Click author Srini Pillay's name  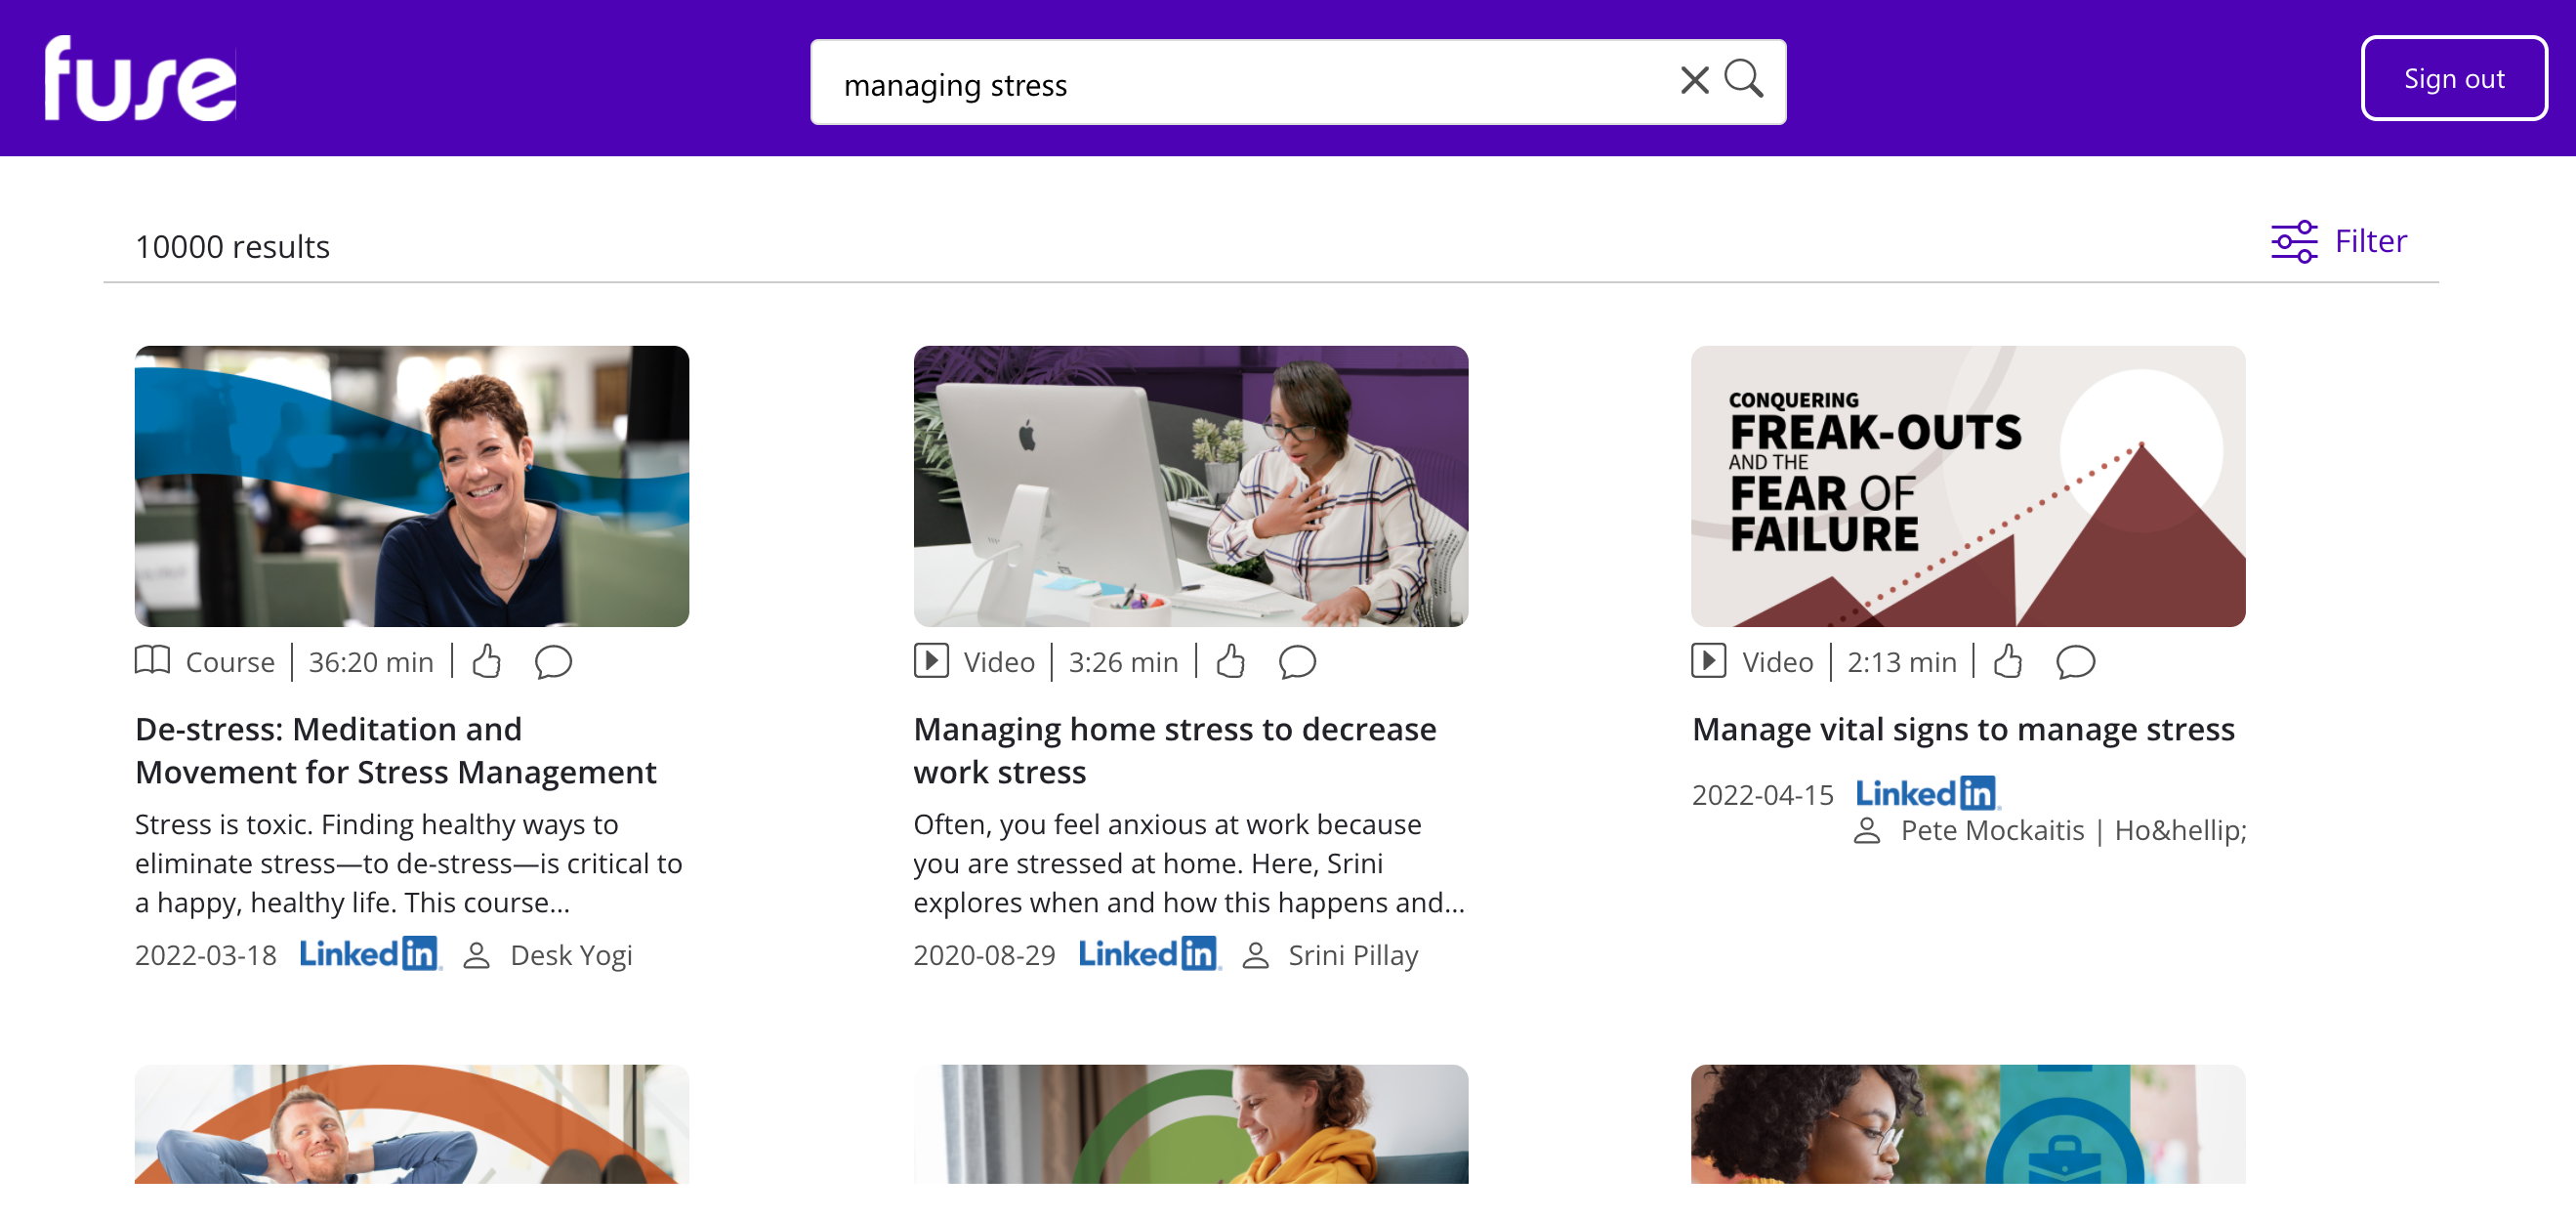[1352, 955]
